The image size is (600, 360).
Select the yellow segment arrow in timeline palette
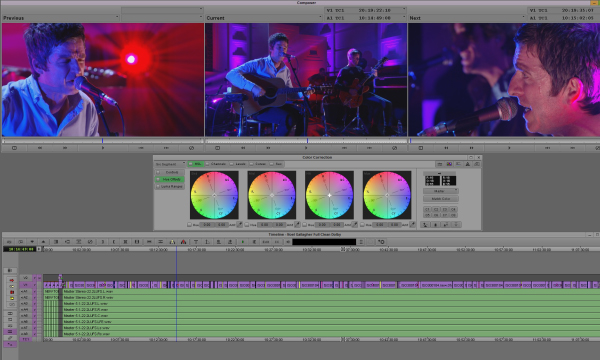[x=11, y=286]
